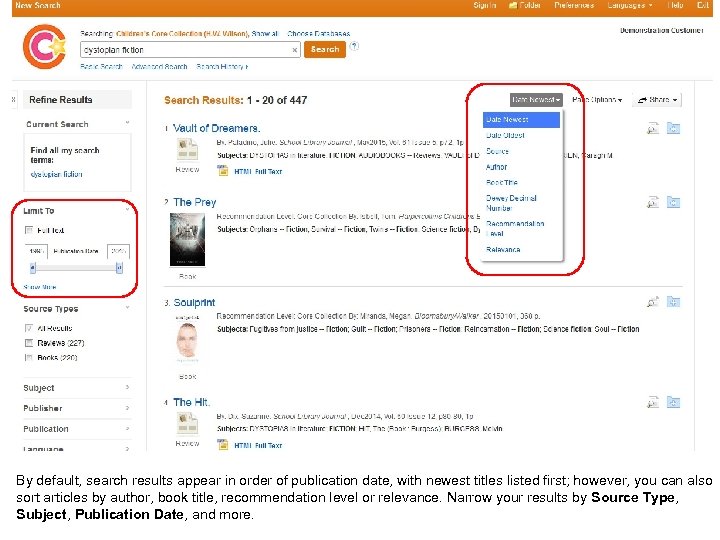Click the Exit link
Image resolution: width=720 pixels, height=540 pixels.
(x=703, y=6)
